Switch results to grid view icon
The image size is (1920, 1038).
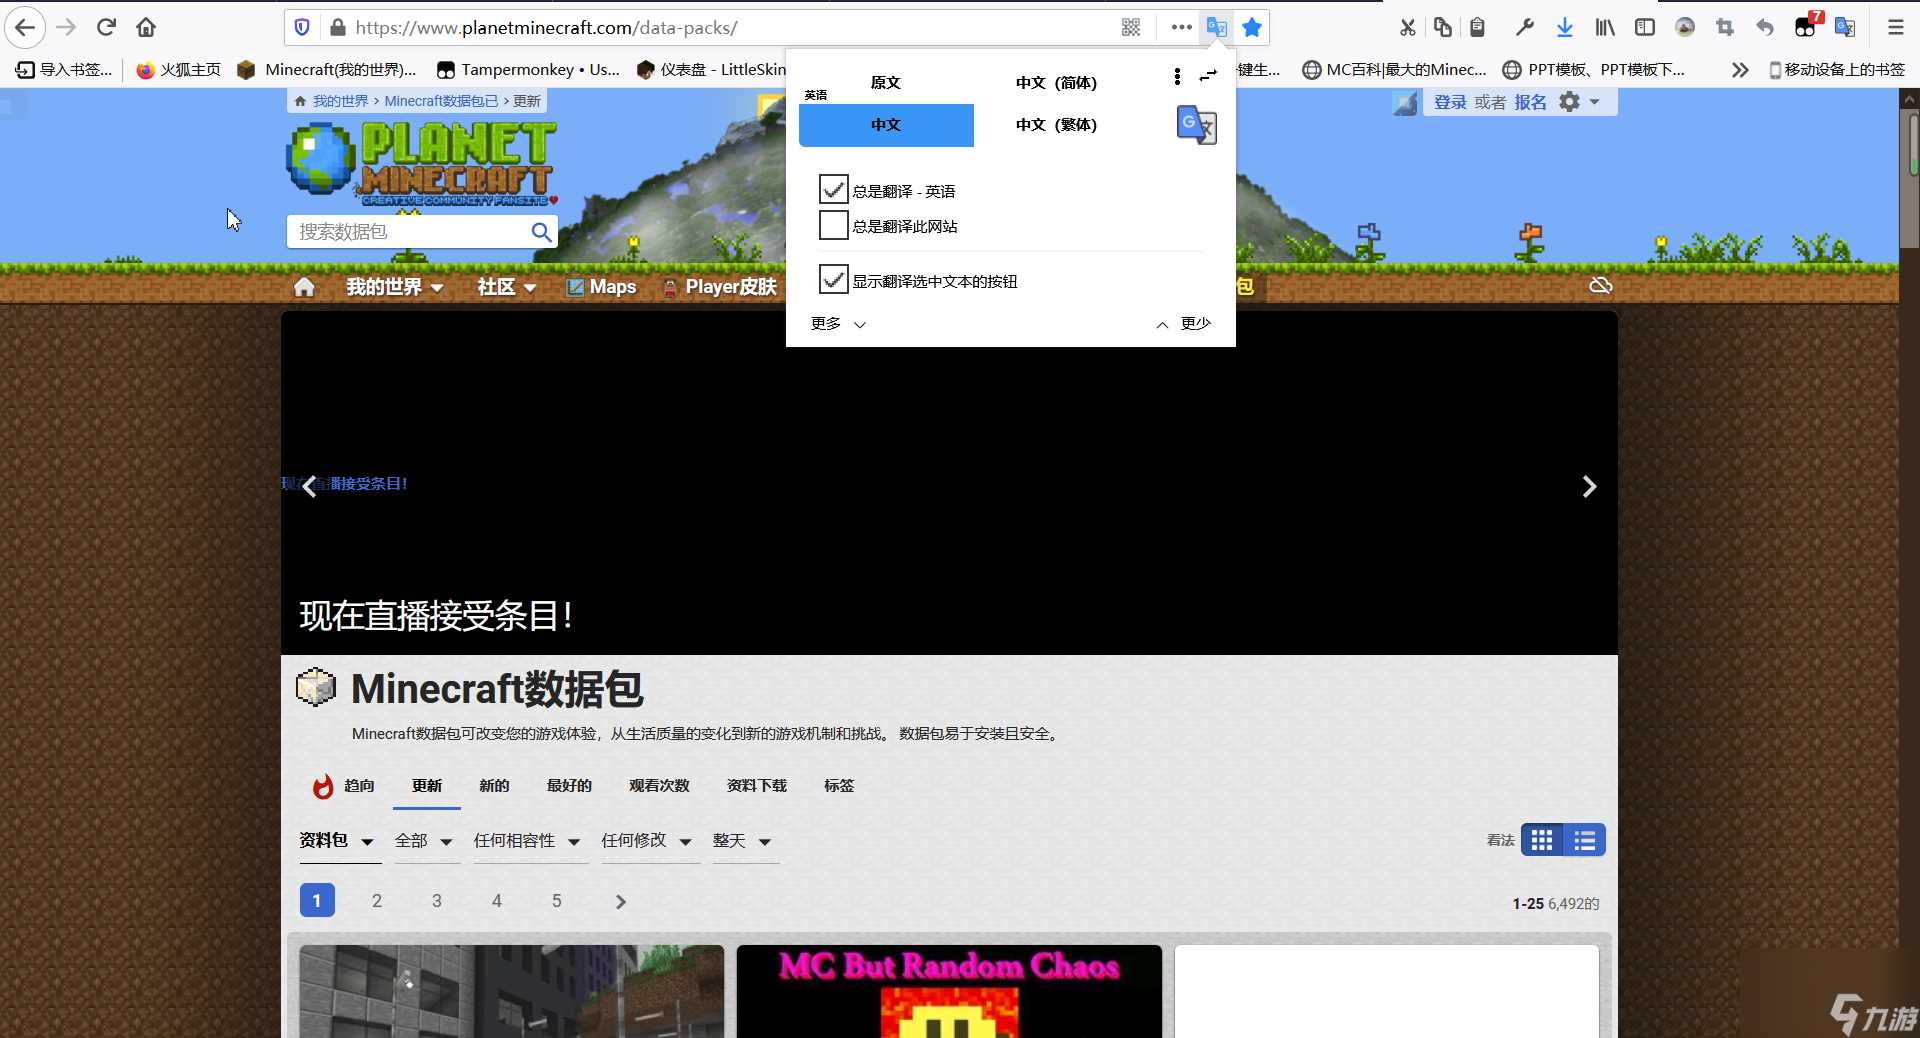pos(1542,840)
